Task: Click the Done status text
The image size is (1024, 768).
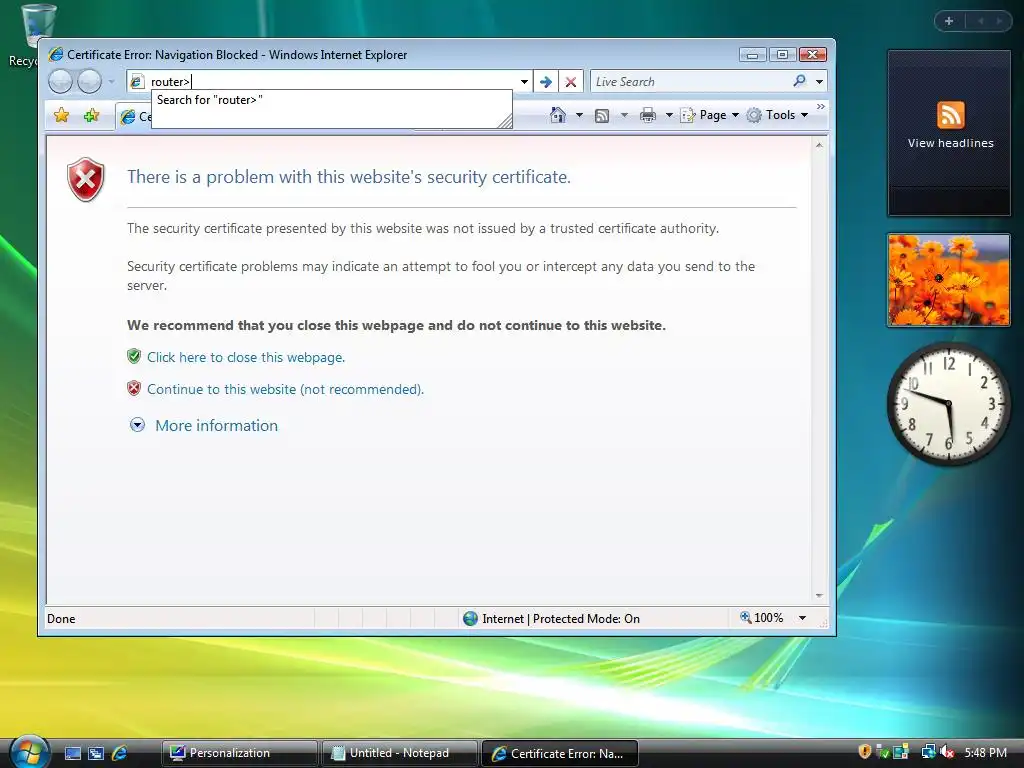Action: point(61,618)
